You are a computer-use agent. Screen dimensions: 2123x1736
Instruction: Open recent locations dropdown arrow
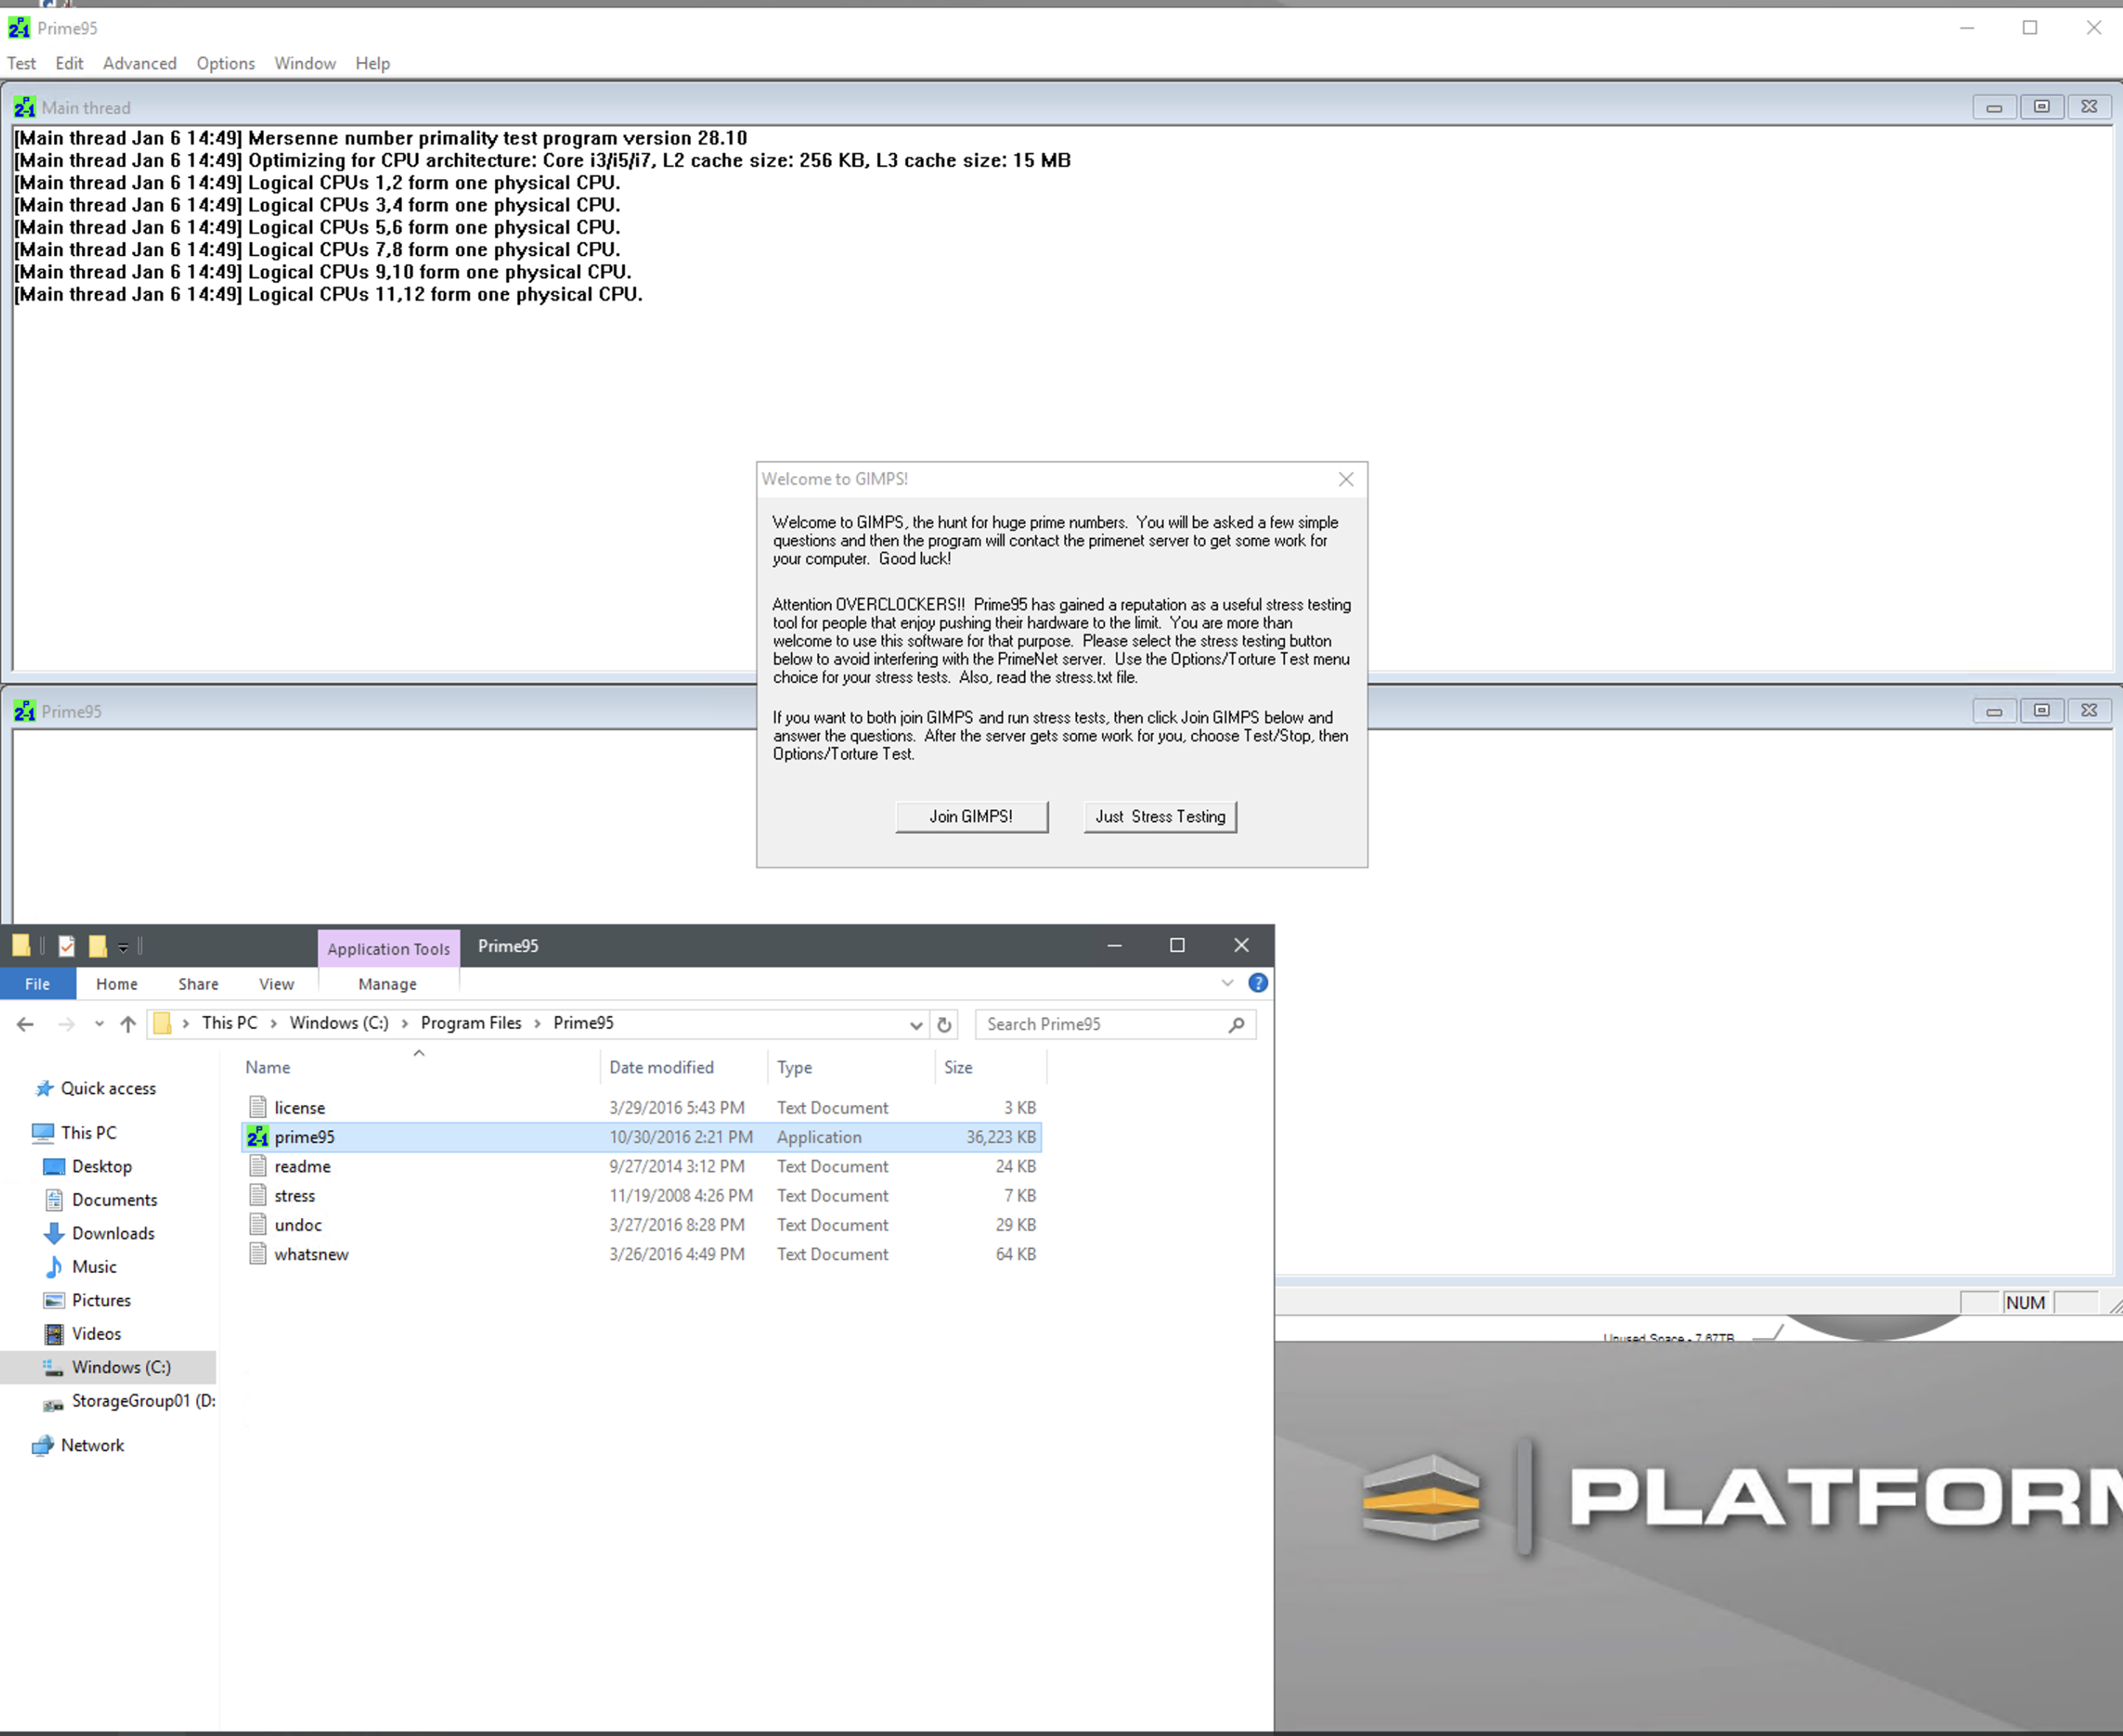point(99,1024)
